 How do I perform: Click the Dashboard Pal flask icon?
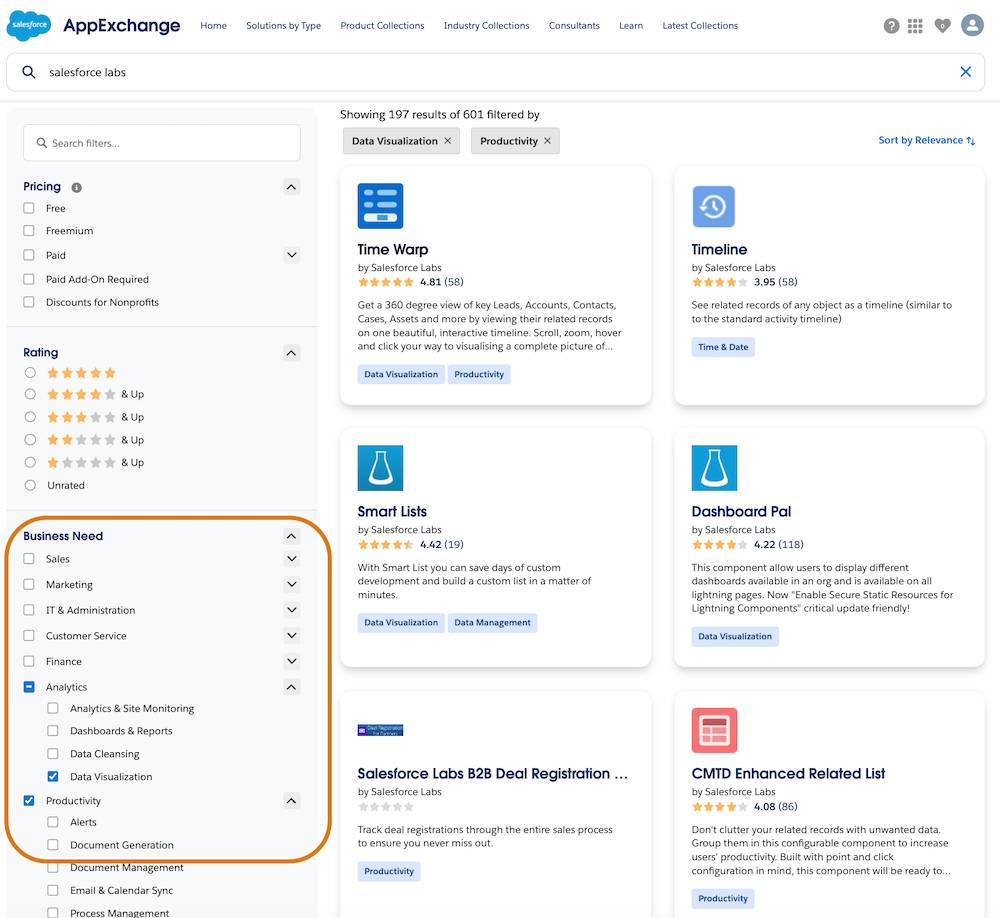click(x=714, y=468)
